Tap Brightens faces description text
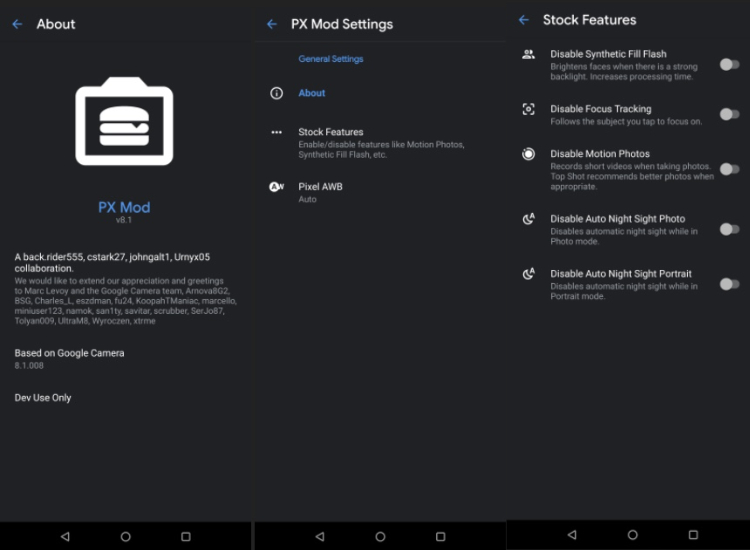750x550 pixels. (x=624, y=72)
